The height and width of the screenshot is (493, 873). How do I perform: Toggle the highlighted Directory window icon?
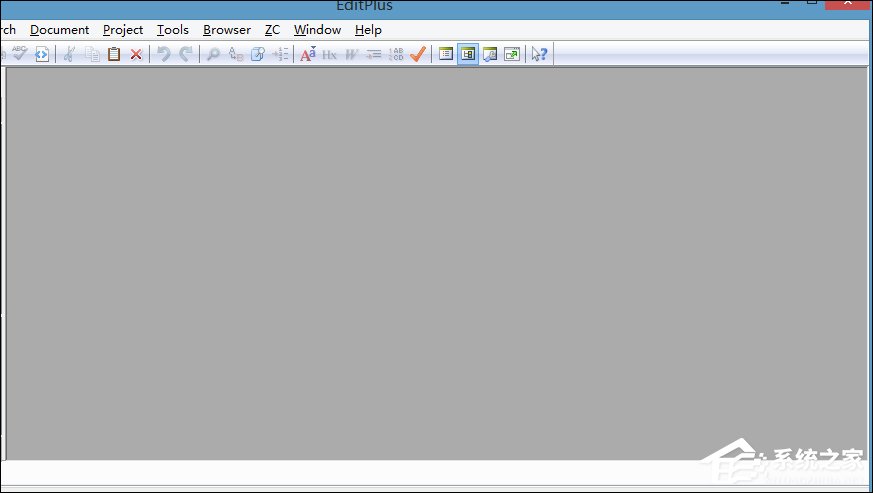[x=468, y=54]
